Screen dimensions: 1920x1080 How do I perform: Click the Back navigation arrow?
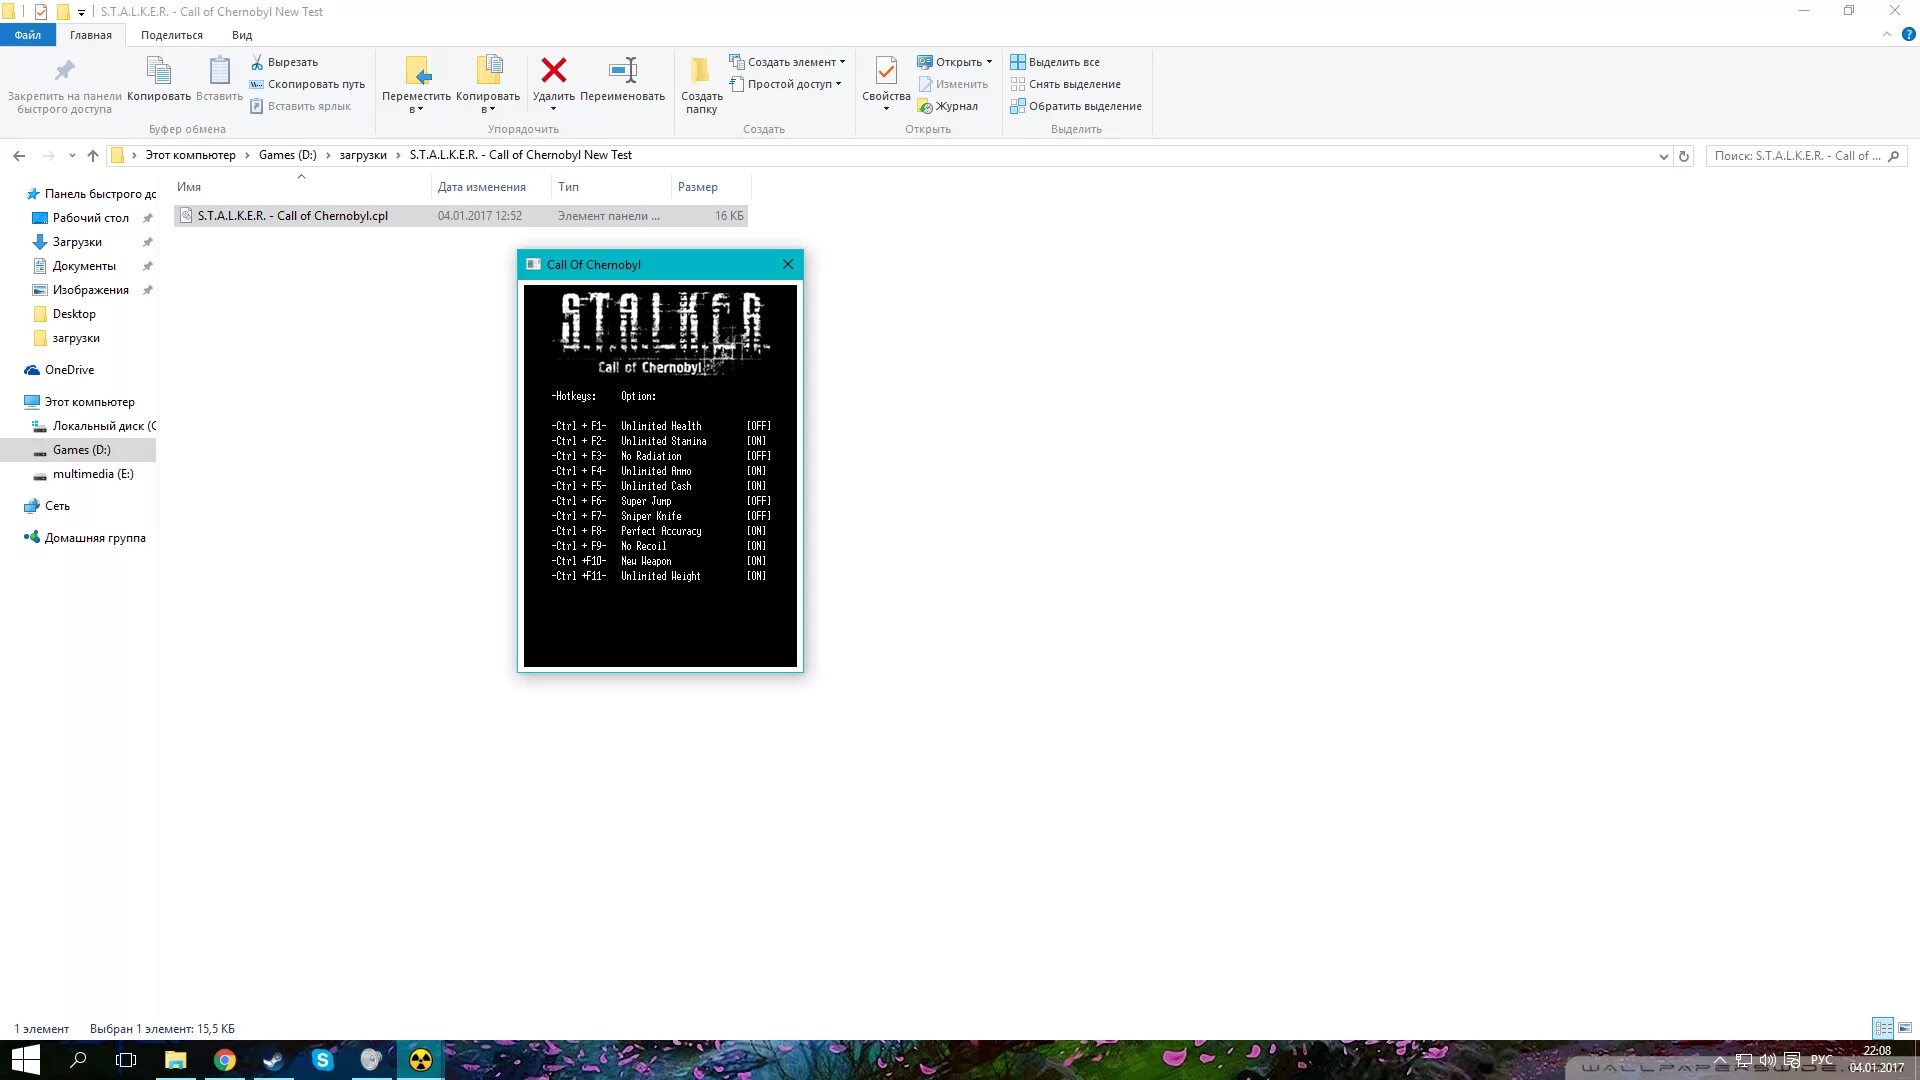pos(19,156)
